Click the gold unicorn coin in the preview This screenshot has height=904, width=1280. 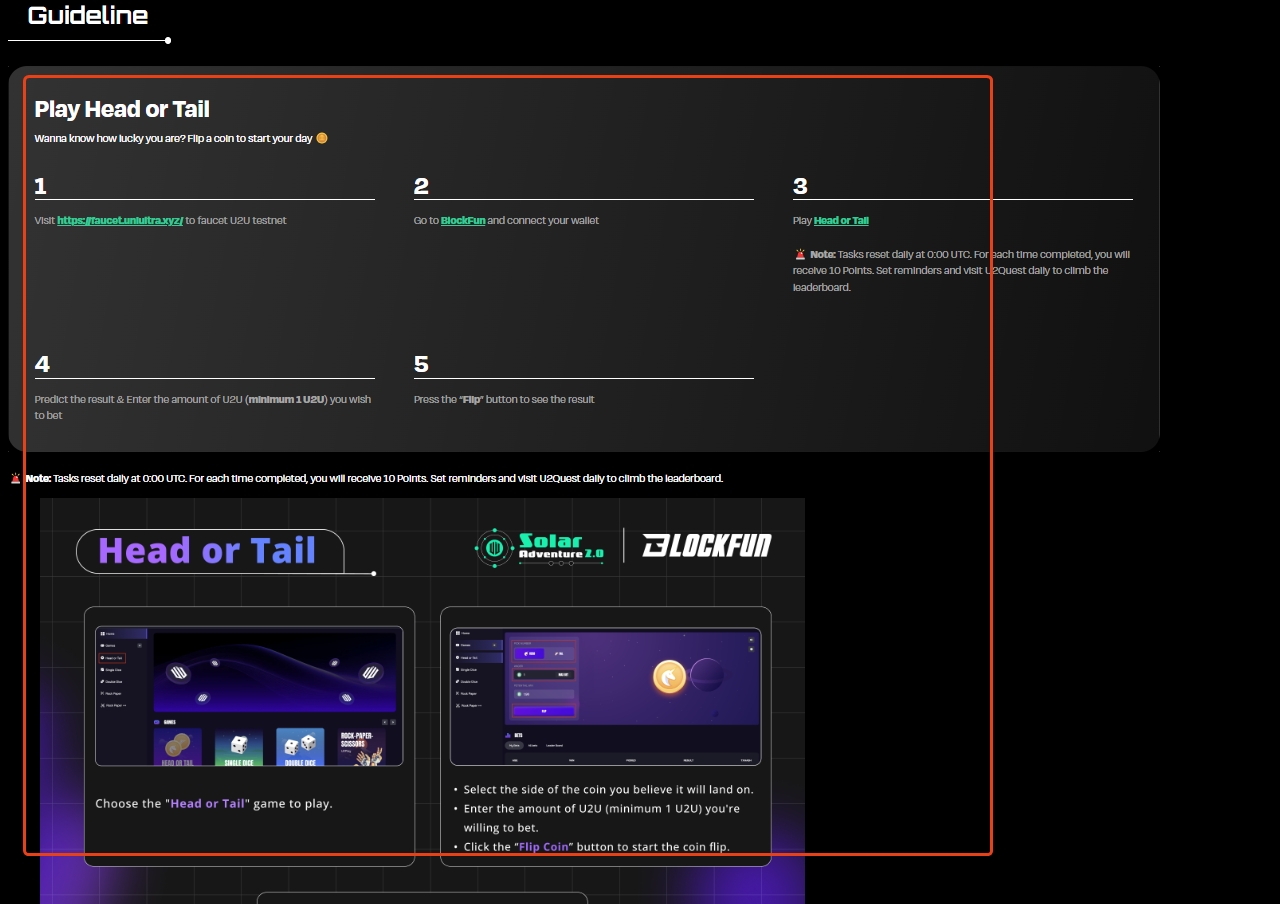point(670,677)
